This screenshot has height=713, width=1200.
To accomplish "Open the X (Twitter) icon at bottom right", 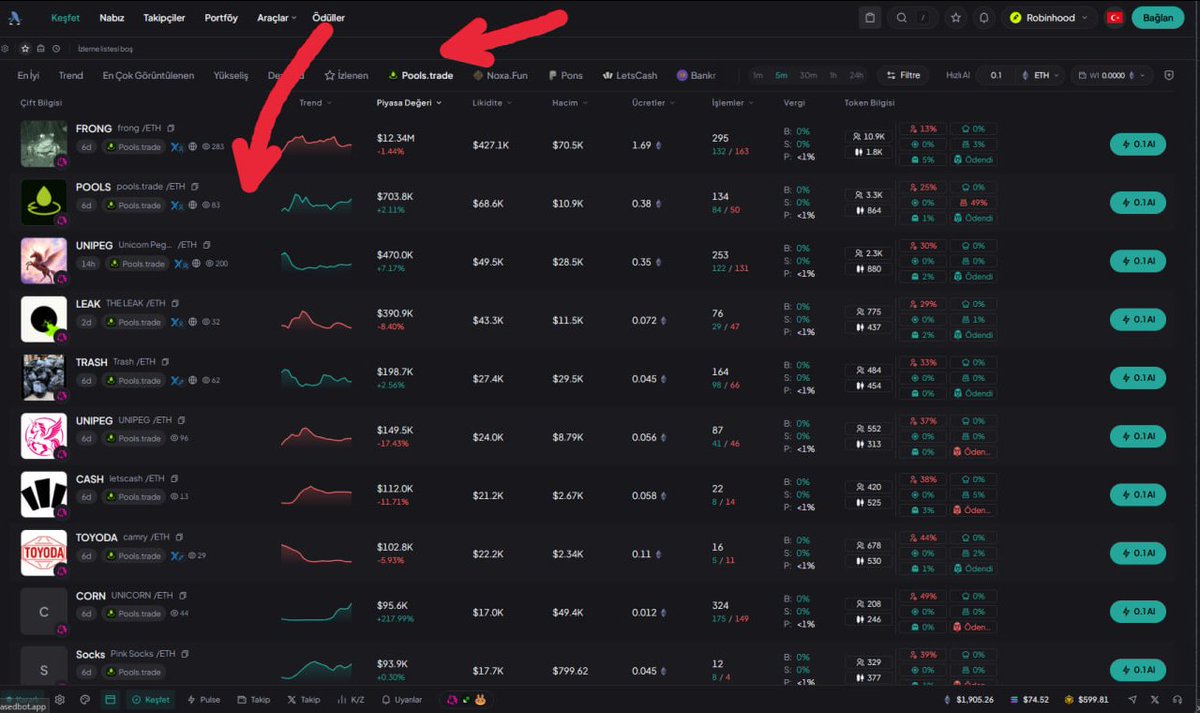I will coord(1155,700).
